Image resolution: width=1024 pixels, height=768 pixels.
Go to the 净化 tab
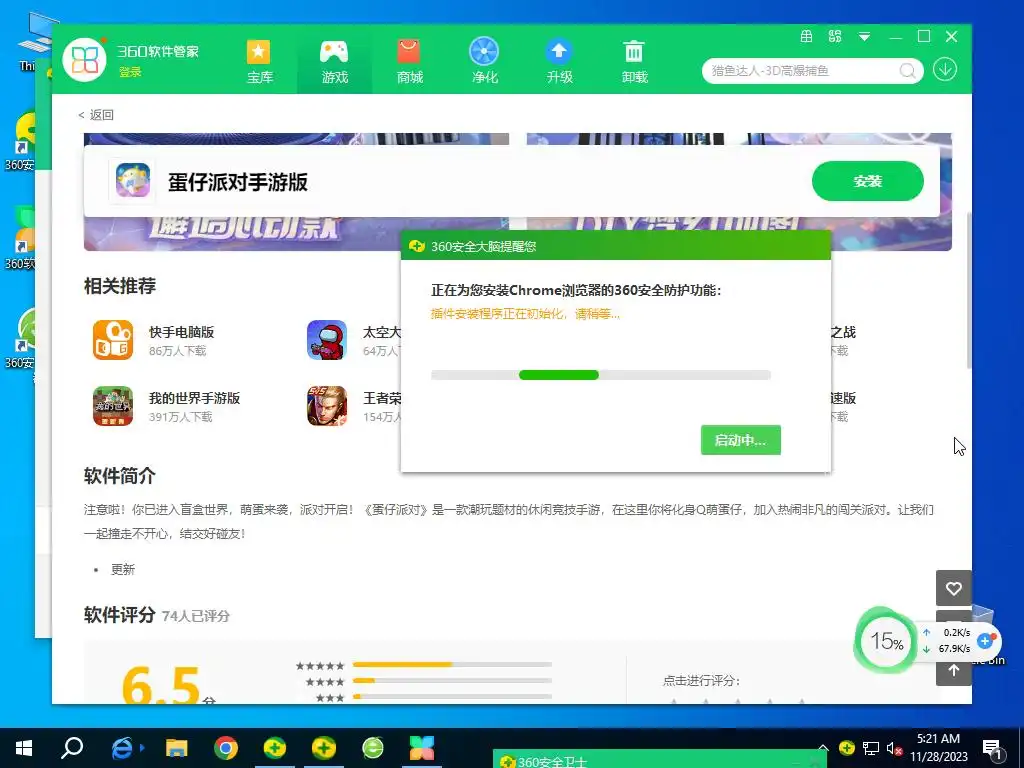[x=485, y=61]
